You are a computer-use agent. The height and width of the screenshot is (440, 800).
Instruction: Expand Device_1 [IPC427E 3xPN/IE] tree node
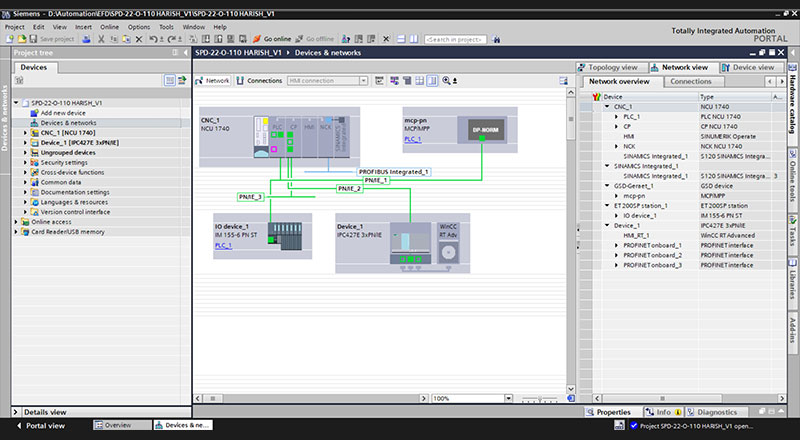pos(25,142)
